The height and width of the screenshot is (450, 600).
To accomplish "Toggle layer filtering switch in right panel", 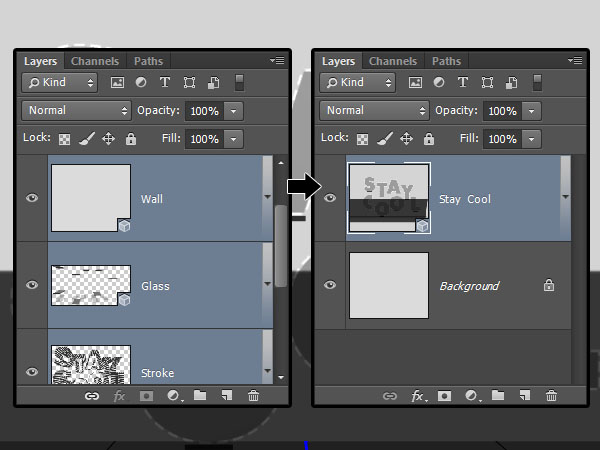I will point(538,83).
